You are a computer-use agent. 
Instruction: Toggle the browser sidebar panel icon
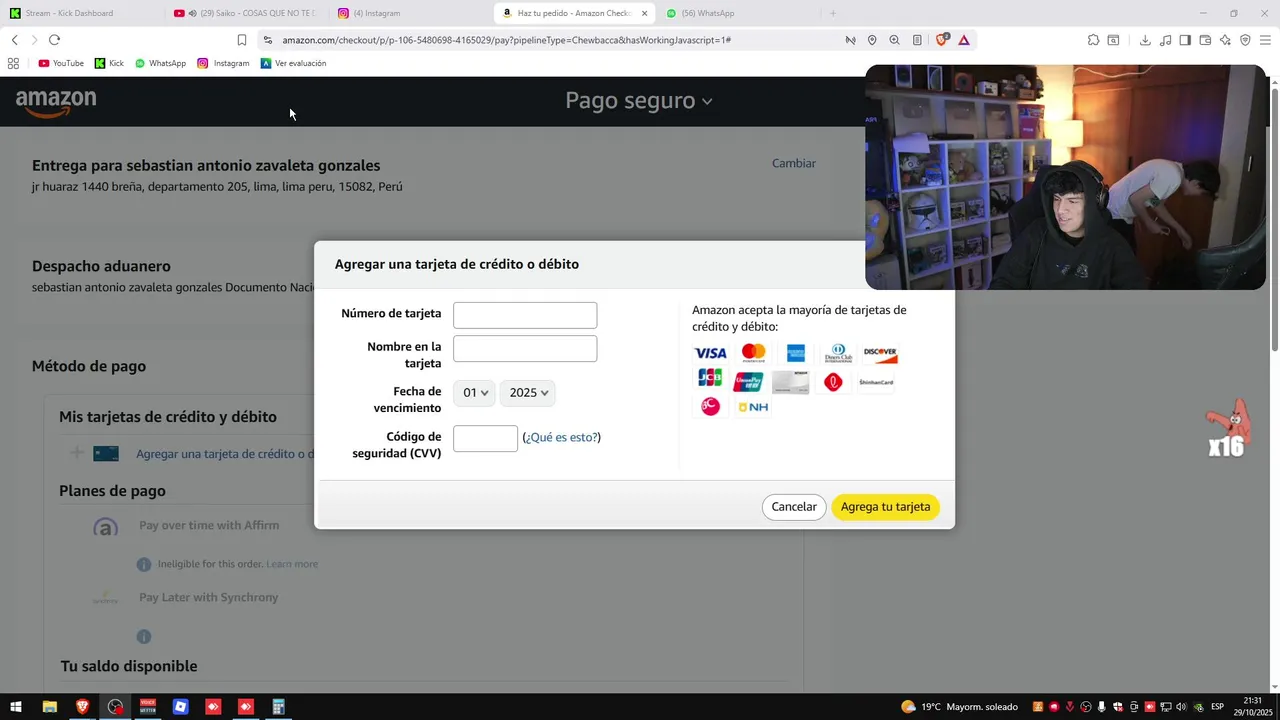click(x=1185, y=40)
